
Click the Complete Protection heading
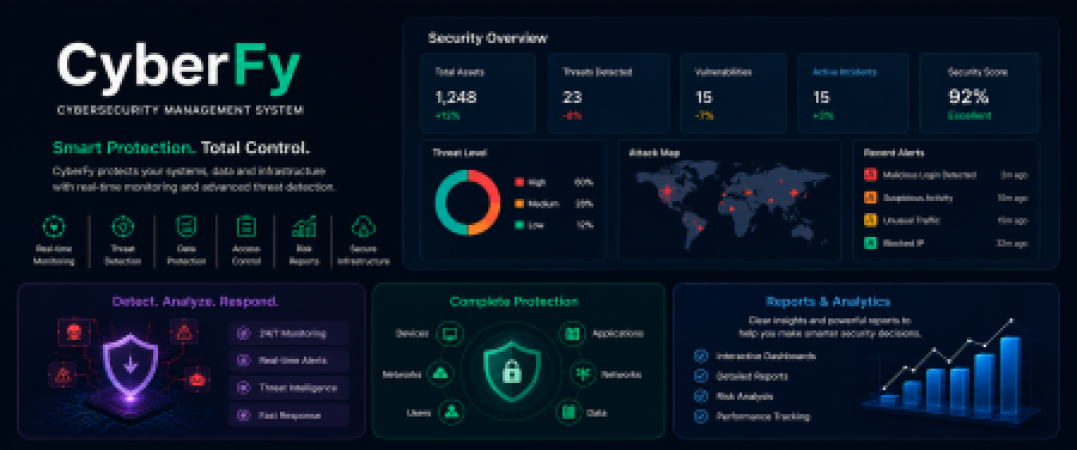514,302
